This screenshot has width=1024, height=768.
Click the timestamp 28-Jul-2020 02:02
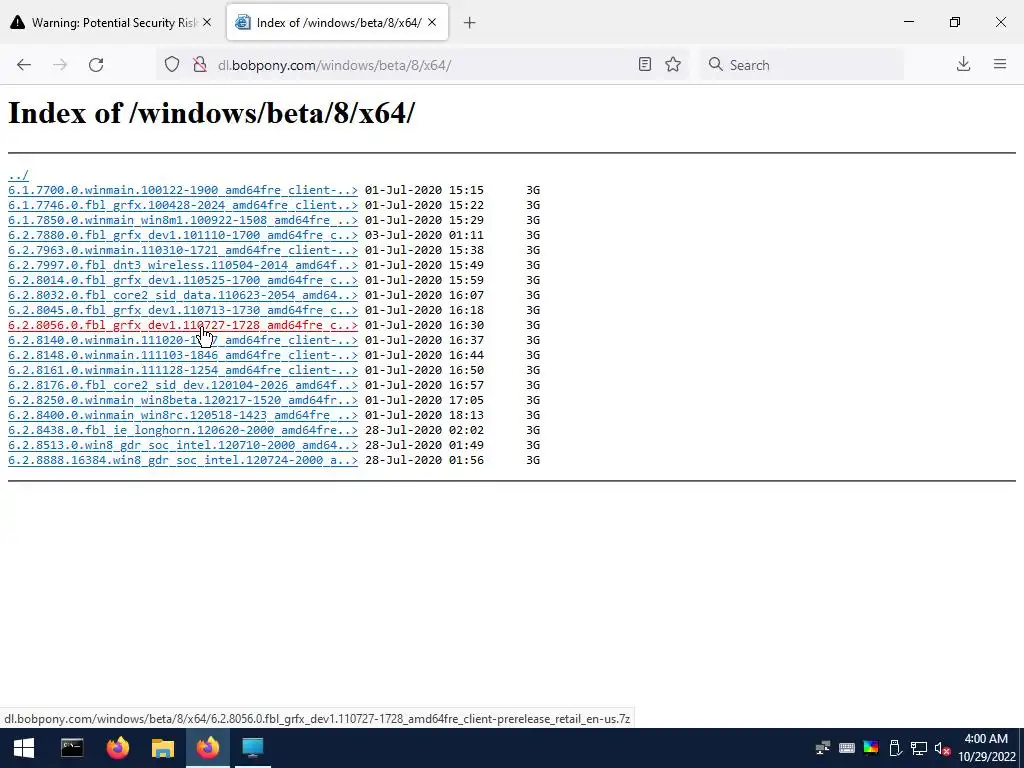pyautogui.click(x=424, y=430)
